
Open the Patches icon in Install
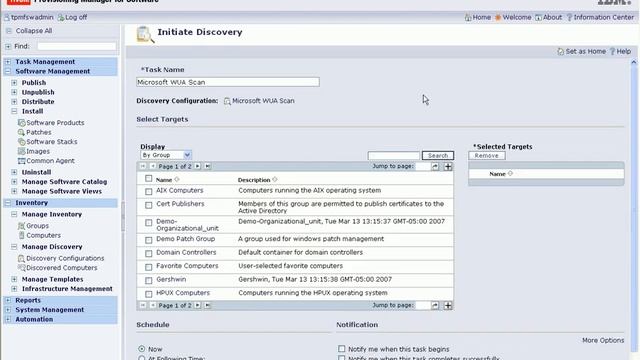coord(21,132)
